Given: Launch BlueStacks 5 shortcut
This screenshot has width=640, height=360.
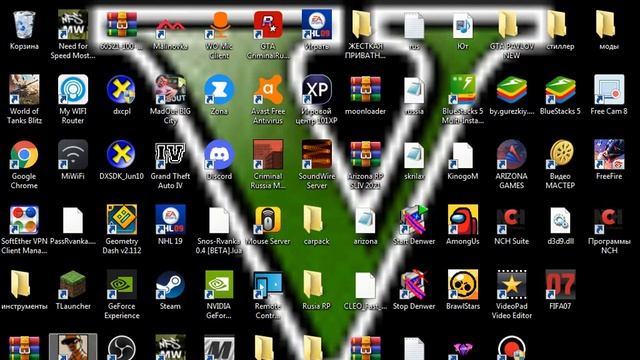Looking at the screenshot, I should pos(560,90).
